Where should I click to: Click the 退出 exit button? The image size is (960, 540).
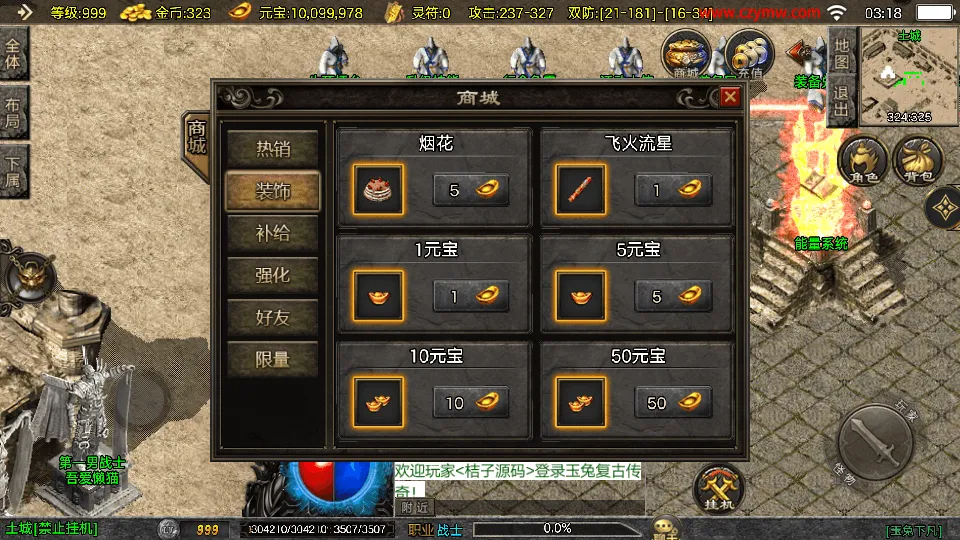coord(842,102)
